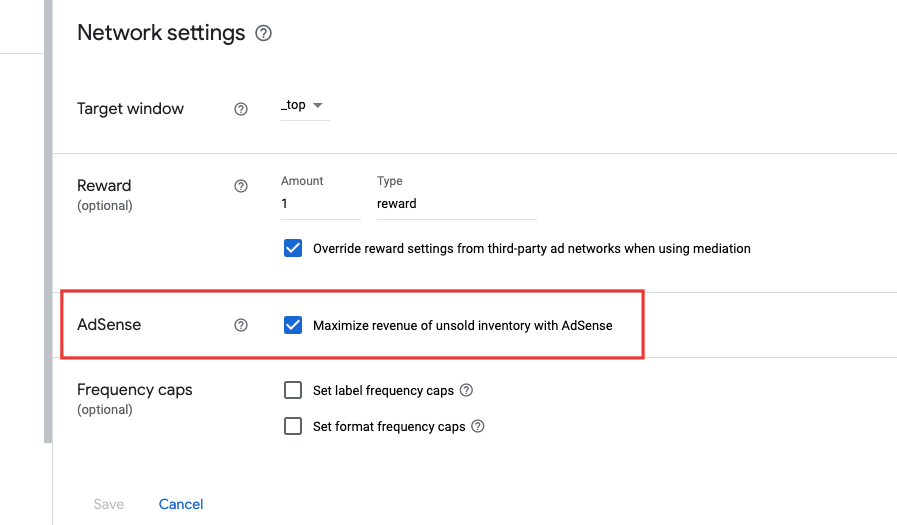This screenshot has width=897, height=525.
Task: Click the Save button
Action: coord(109,504)
